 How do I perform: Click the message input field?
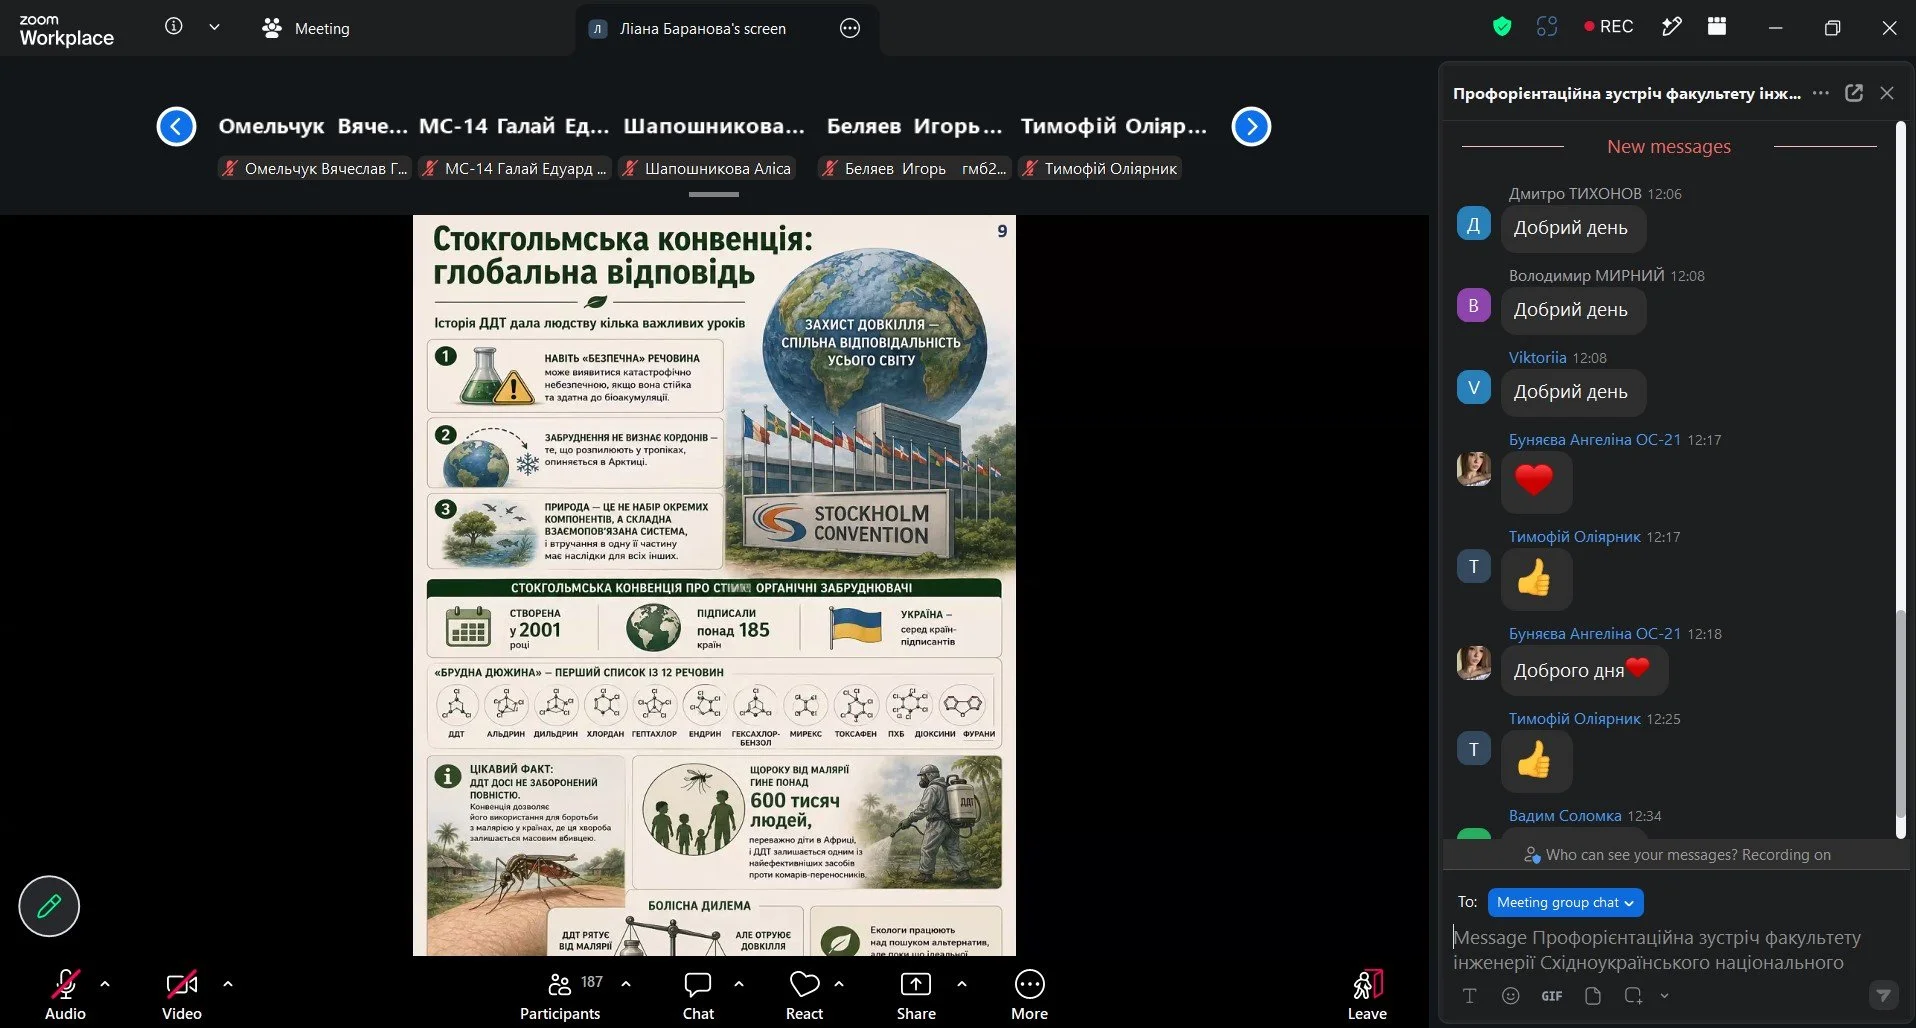(x=1668, y=950)
